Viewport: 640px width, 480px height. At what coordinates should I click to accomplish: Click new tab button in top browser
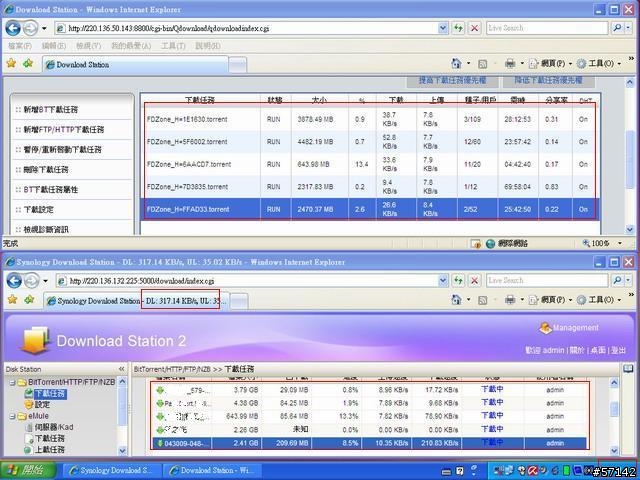[238, 64]
